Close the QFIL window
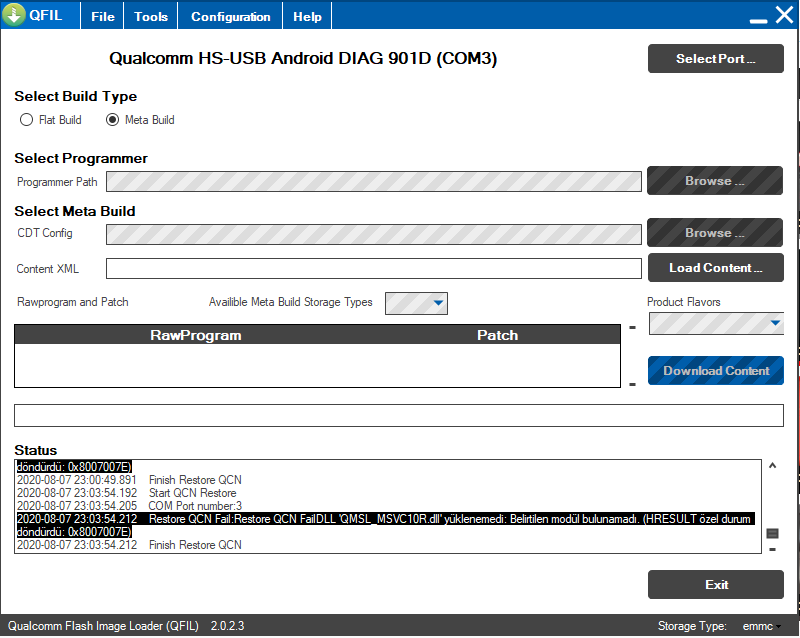800x638 pixels. click(784, 15)
